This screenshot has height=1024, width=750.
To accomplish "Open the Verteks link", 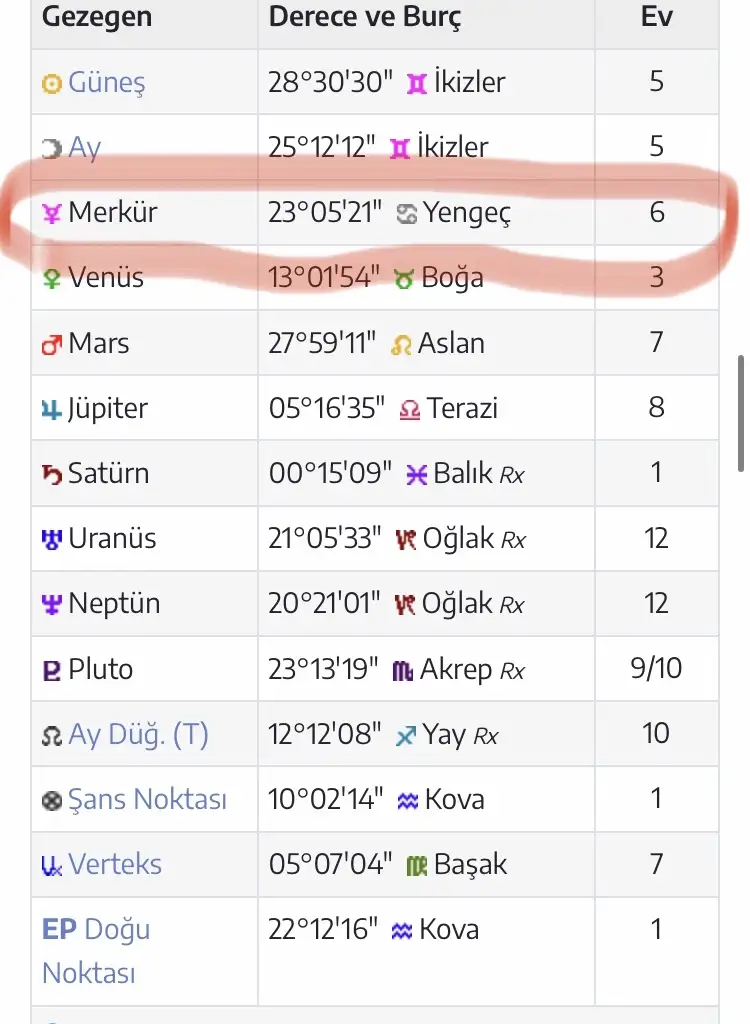I will click(x=115, y=865).
